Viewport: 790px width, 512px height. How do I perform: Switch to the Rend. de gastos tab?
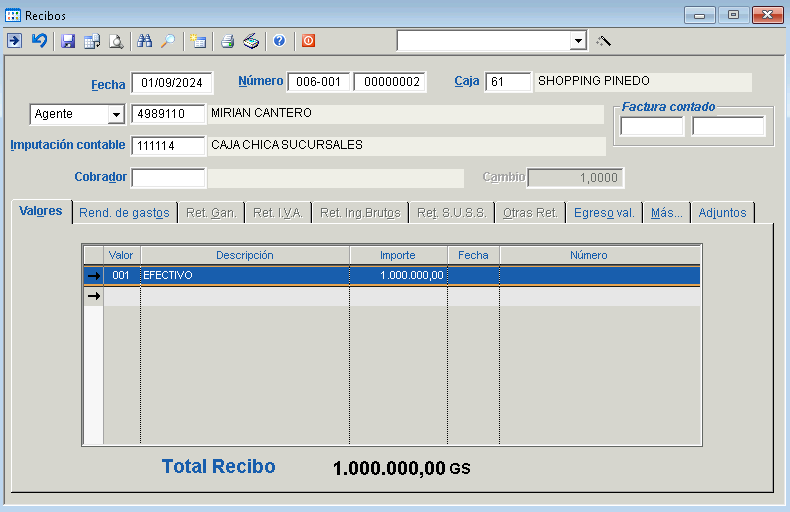pyautogui.click(x=124, y=213)
